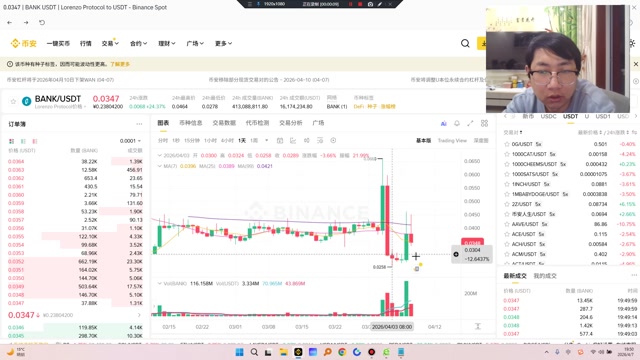Open the chart target settings icon
The width and height of the screenshot is (640, 360).
click(x=333, y=140)
